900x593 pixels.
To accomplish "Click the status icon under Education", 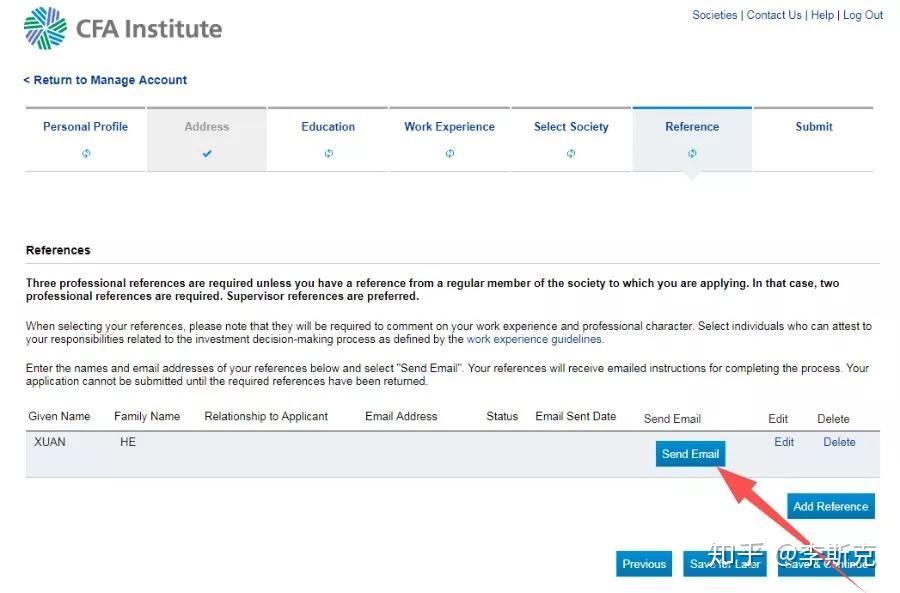I will [x=328, y=153].
